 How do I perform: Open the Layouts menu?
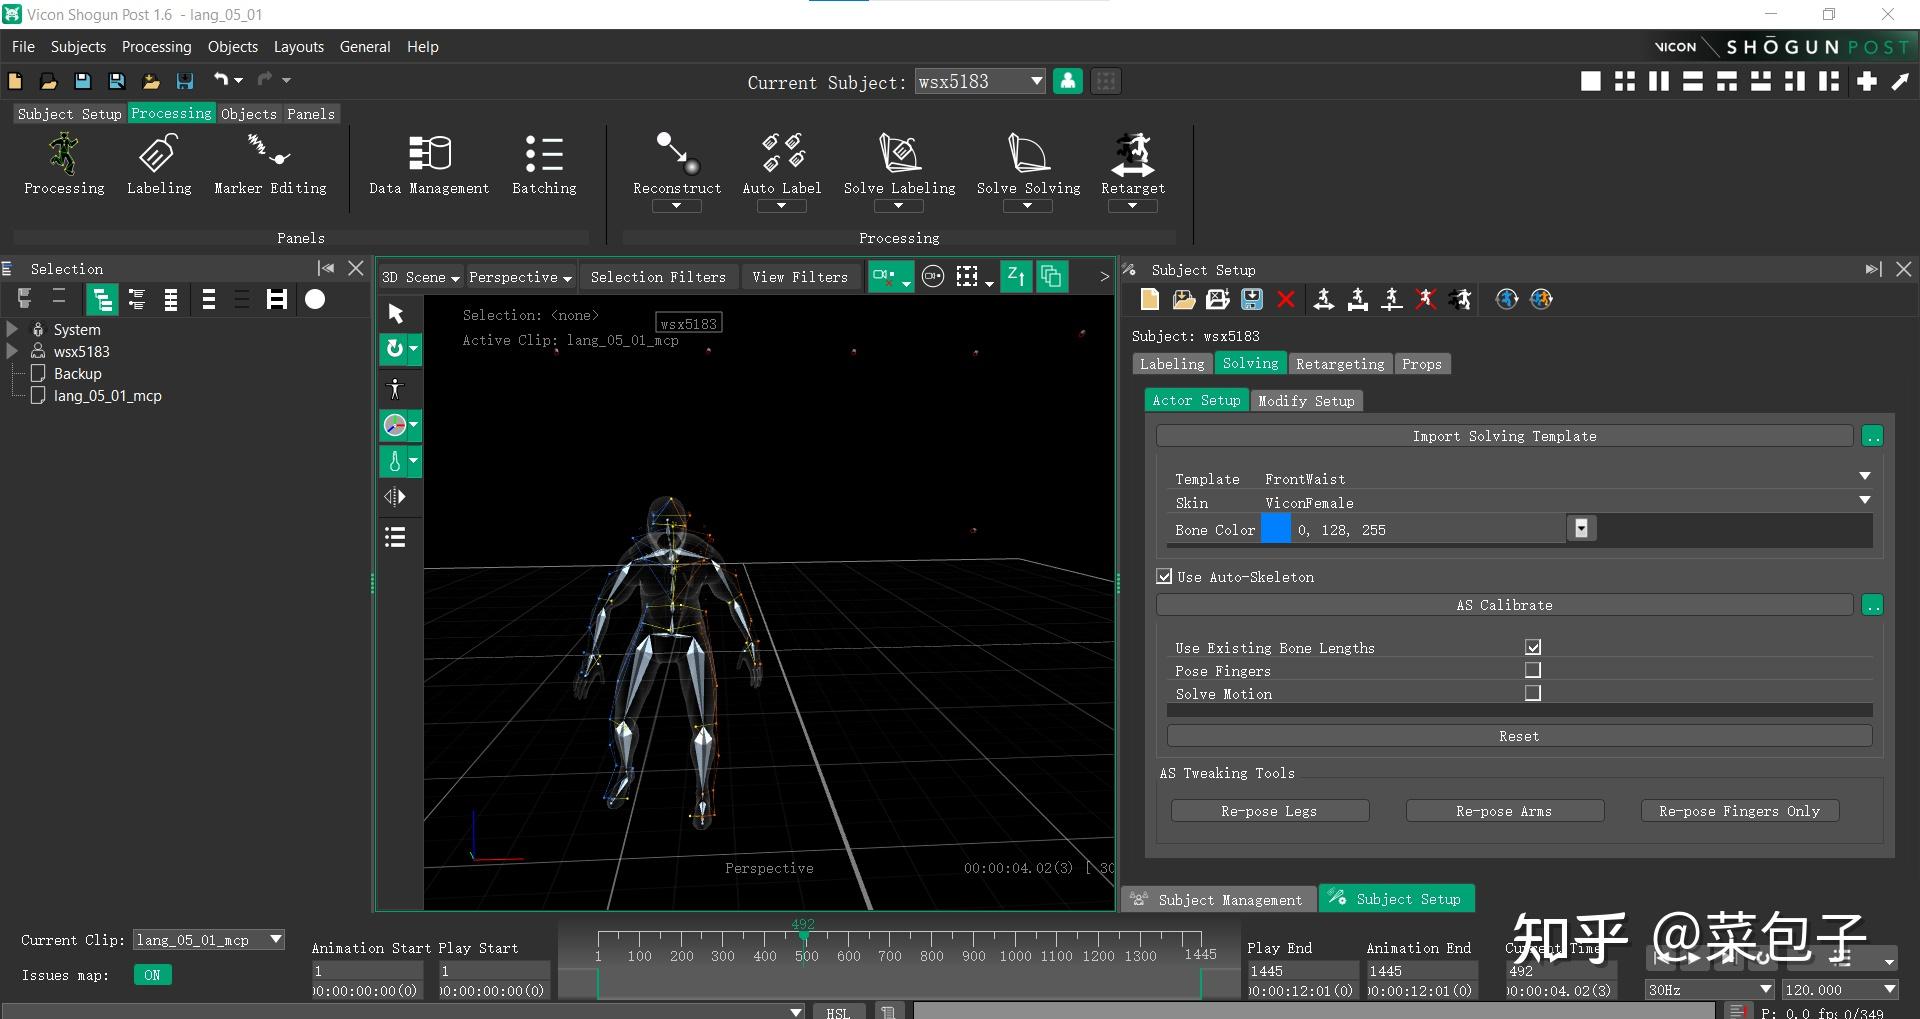pyautogui.click(x=298, y=47)
